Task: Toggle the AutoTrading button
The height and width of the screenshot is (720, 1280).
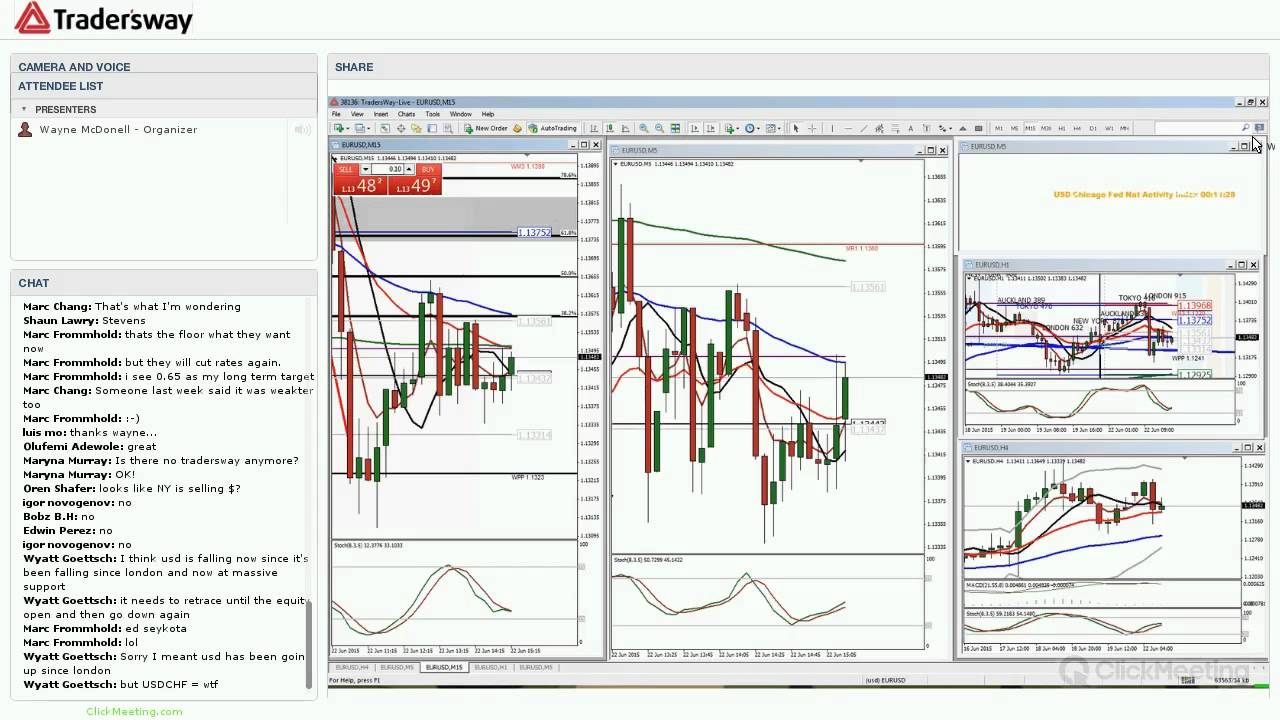Action: pos(552,128)
